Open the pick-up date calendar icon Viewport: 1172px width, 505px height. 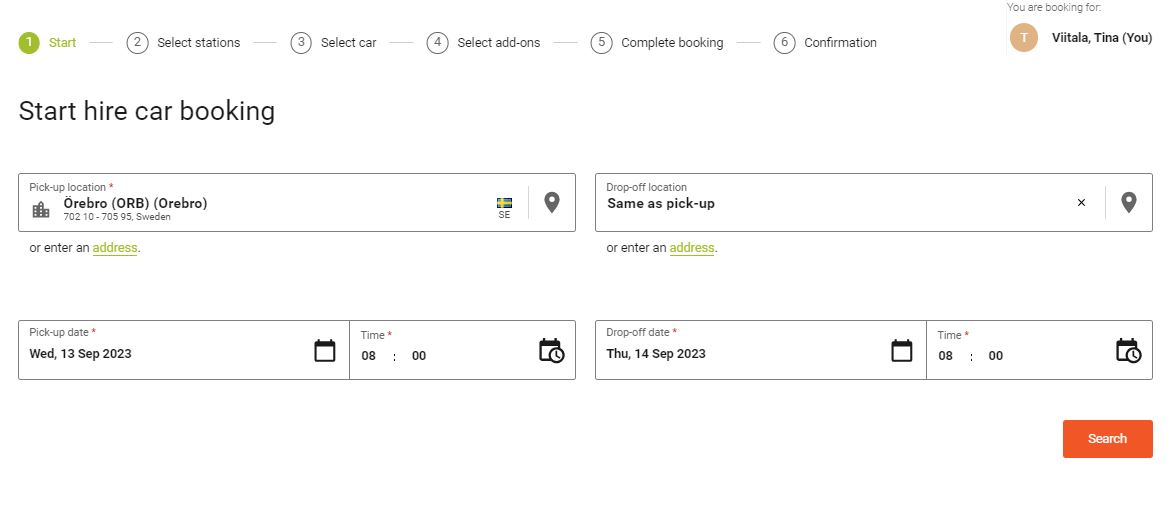point(324,350)
